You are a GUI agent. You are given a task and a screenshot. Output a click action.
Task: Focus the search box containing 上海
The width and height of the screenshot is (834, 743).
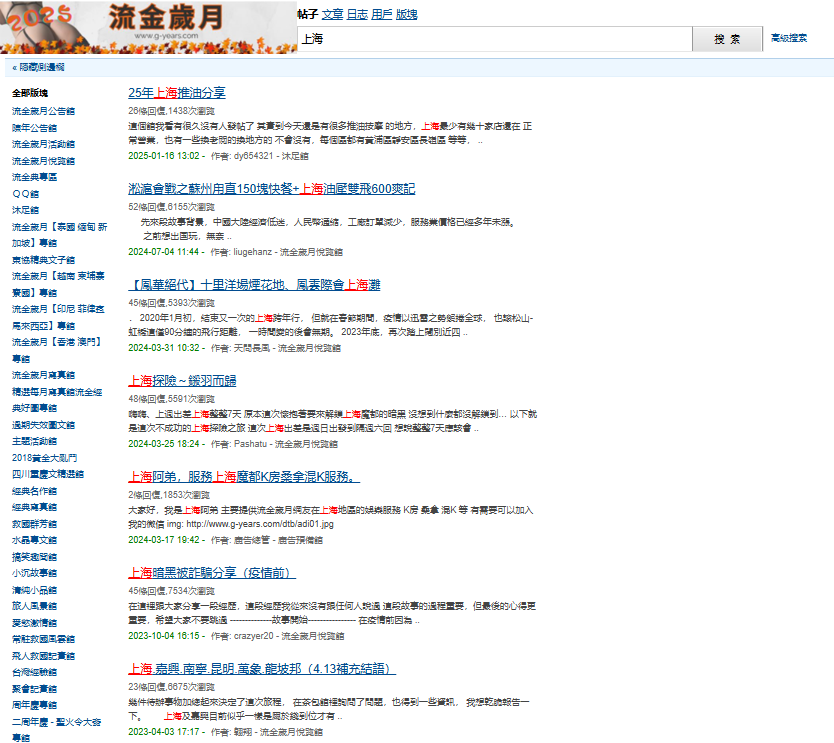495,39
